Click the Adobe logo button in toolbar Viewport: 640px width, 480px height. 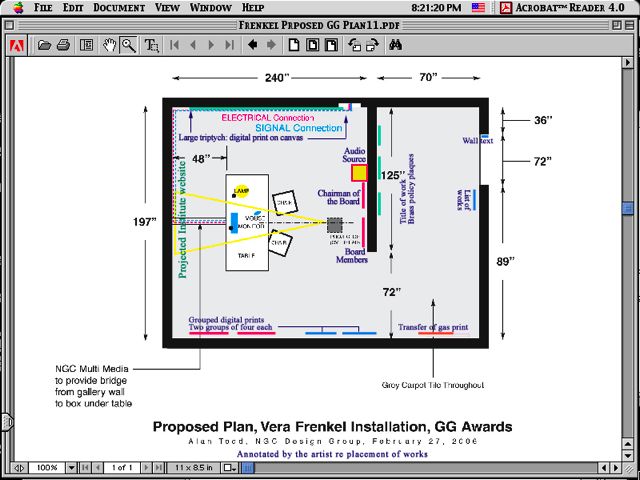click(16, 45)
